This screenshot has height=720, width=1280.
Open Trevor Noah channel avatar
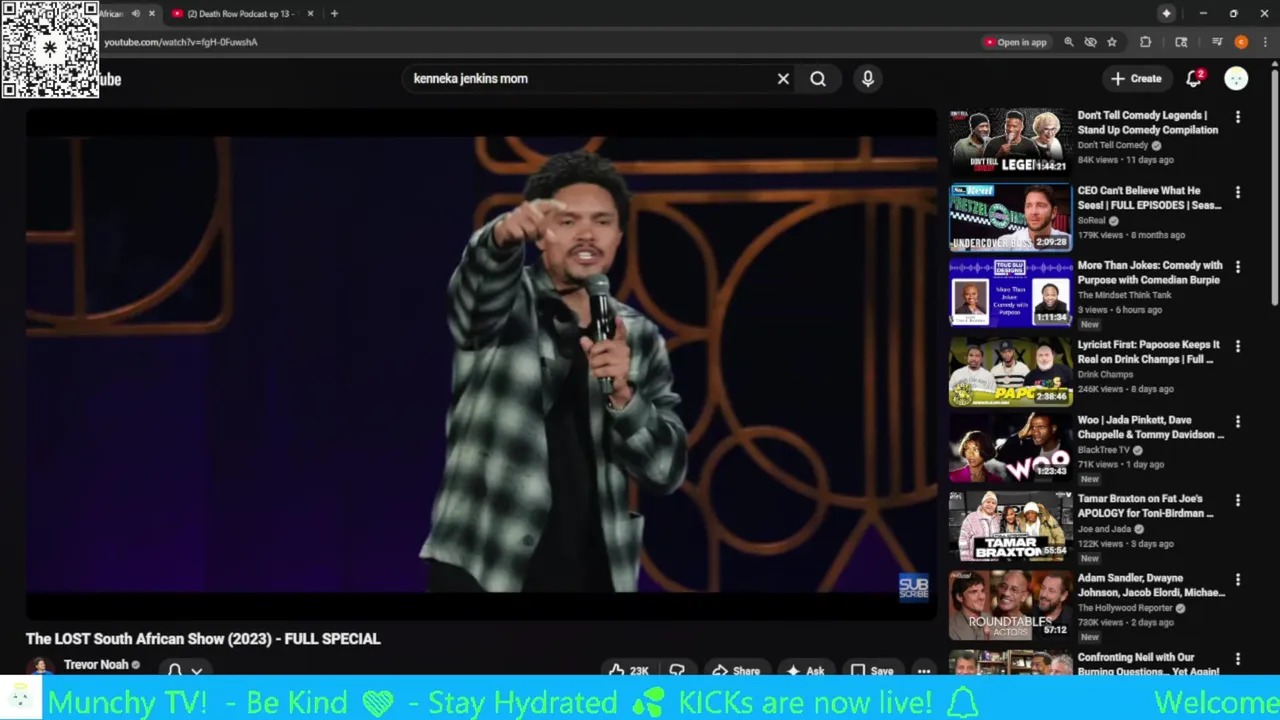(40, 667)
